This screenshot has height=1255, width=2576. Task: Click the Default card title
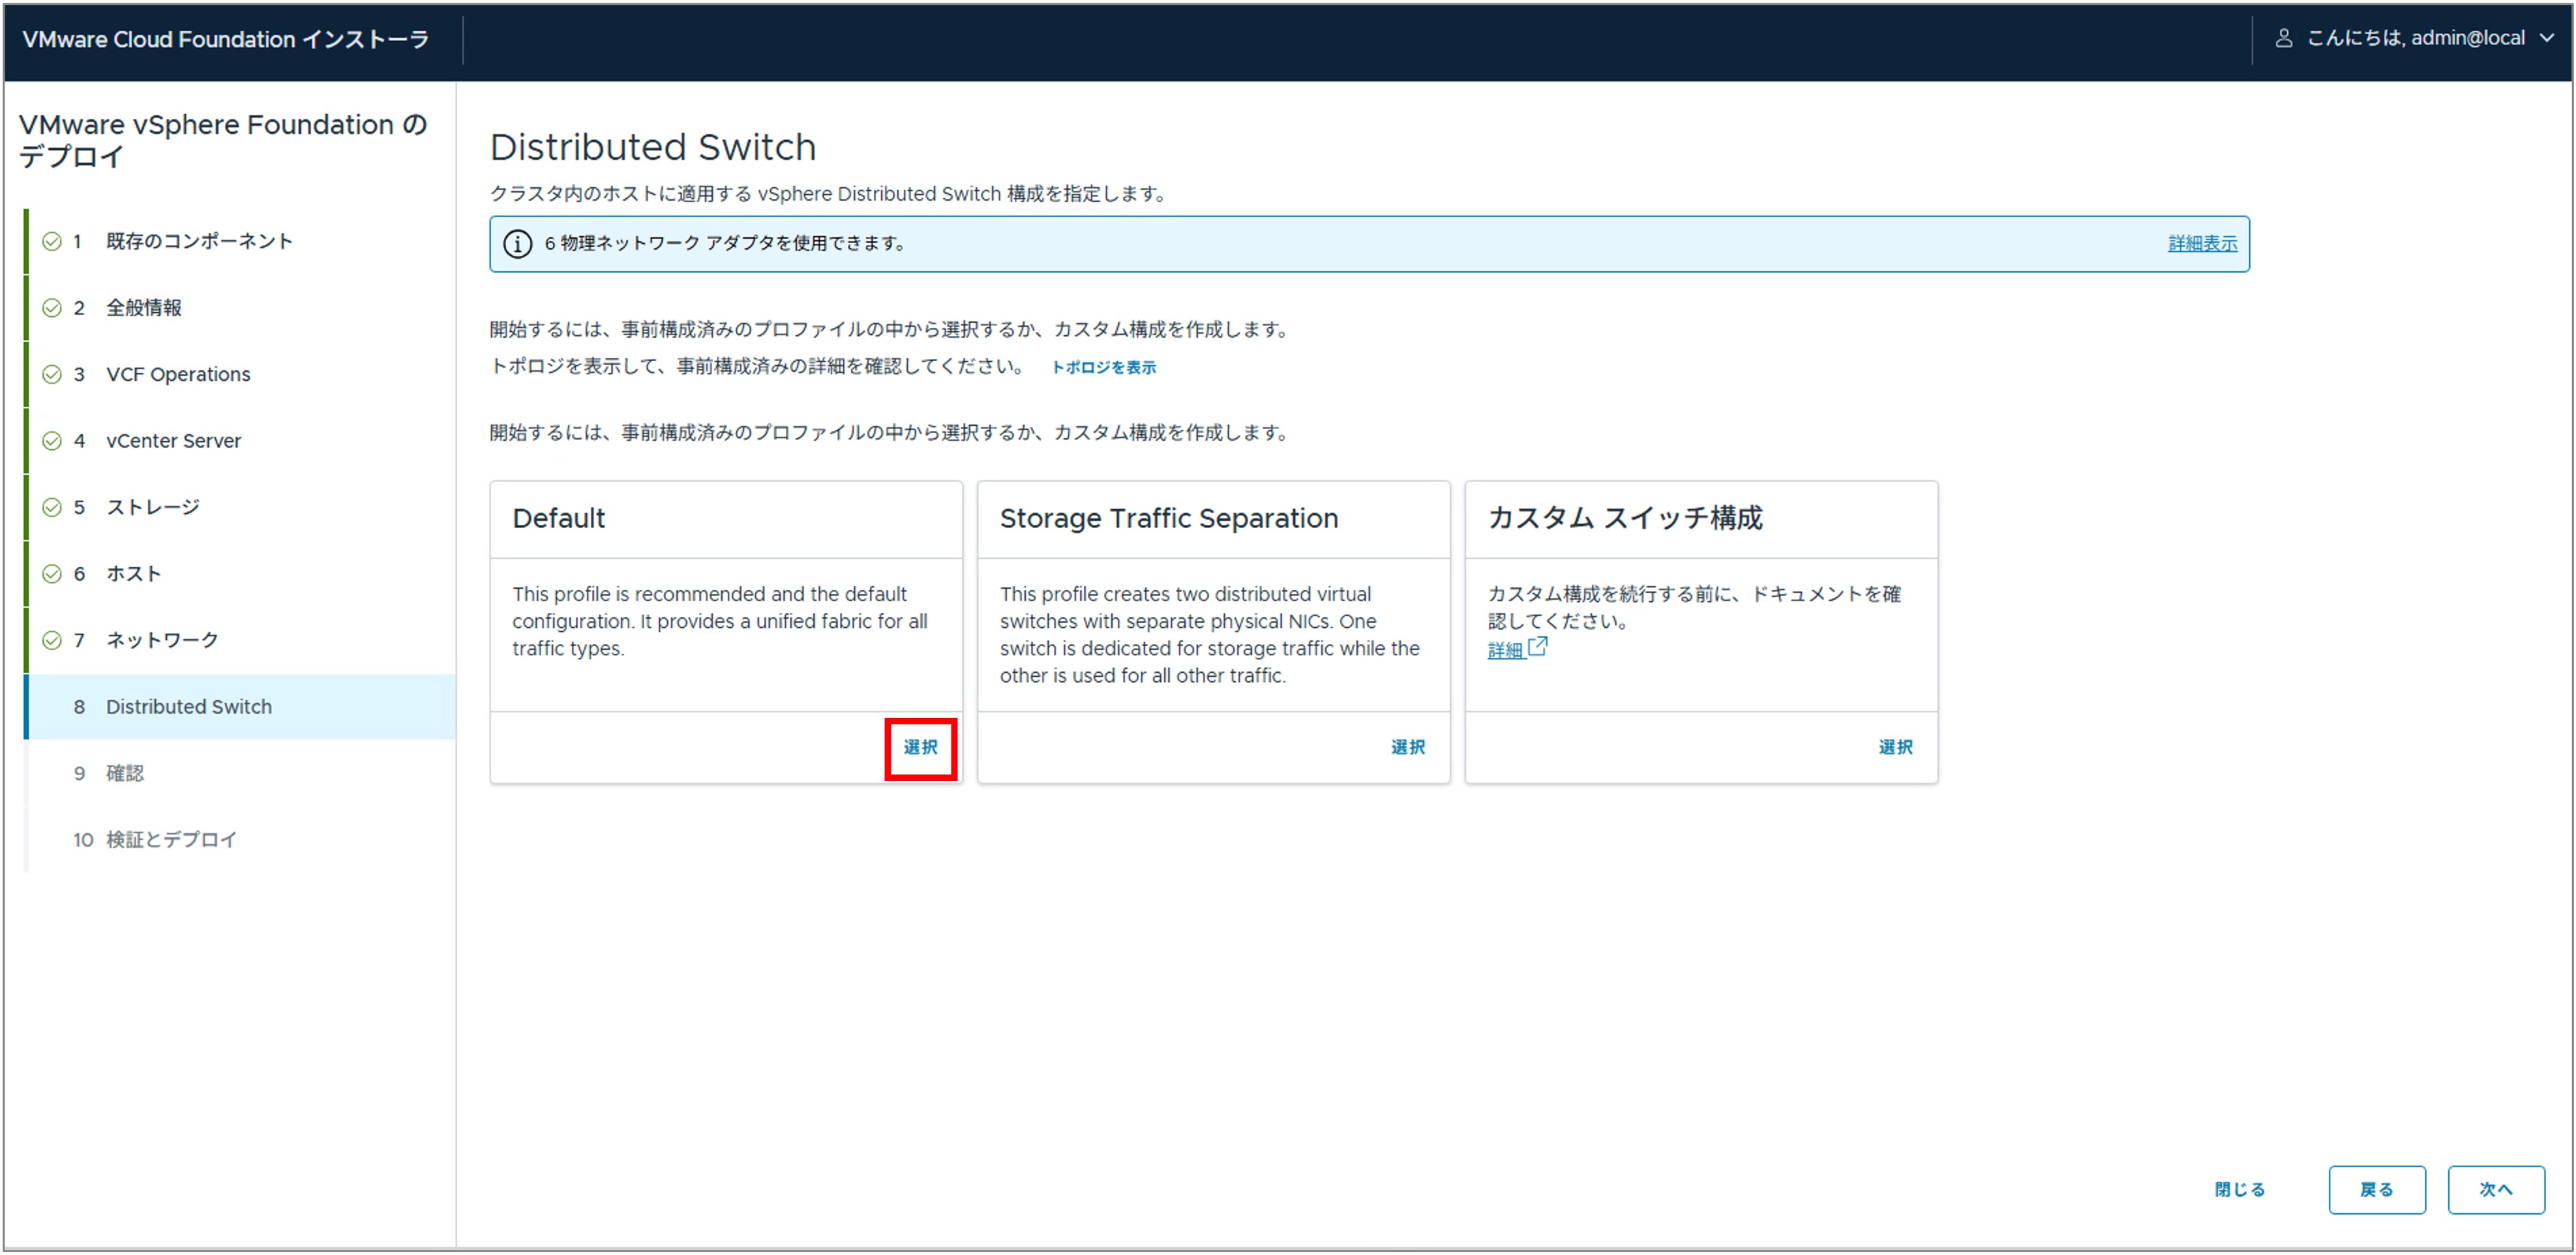(x=559, y=519)
